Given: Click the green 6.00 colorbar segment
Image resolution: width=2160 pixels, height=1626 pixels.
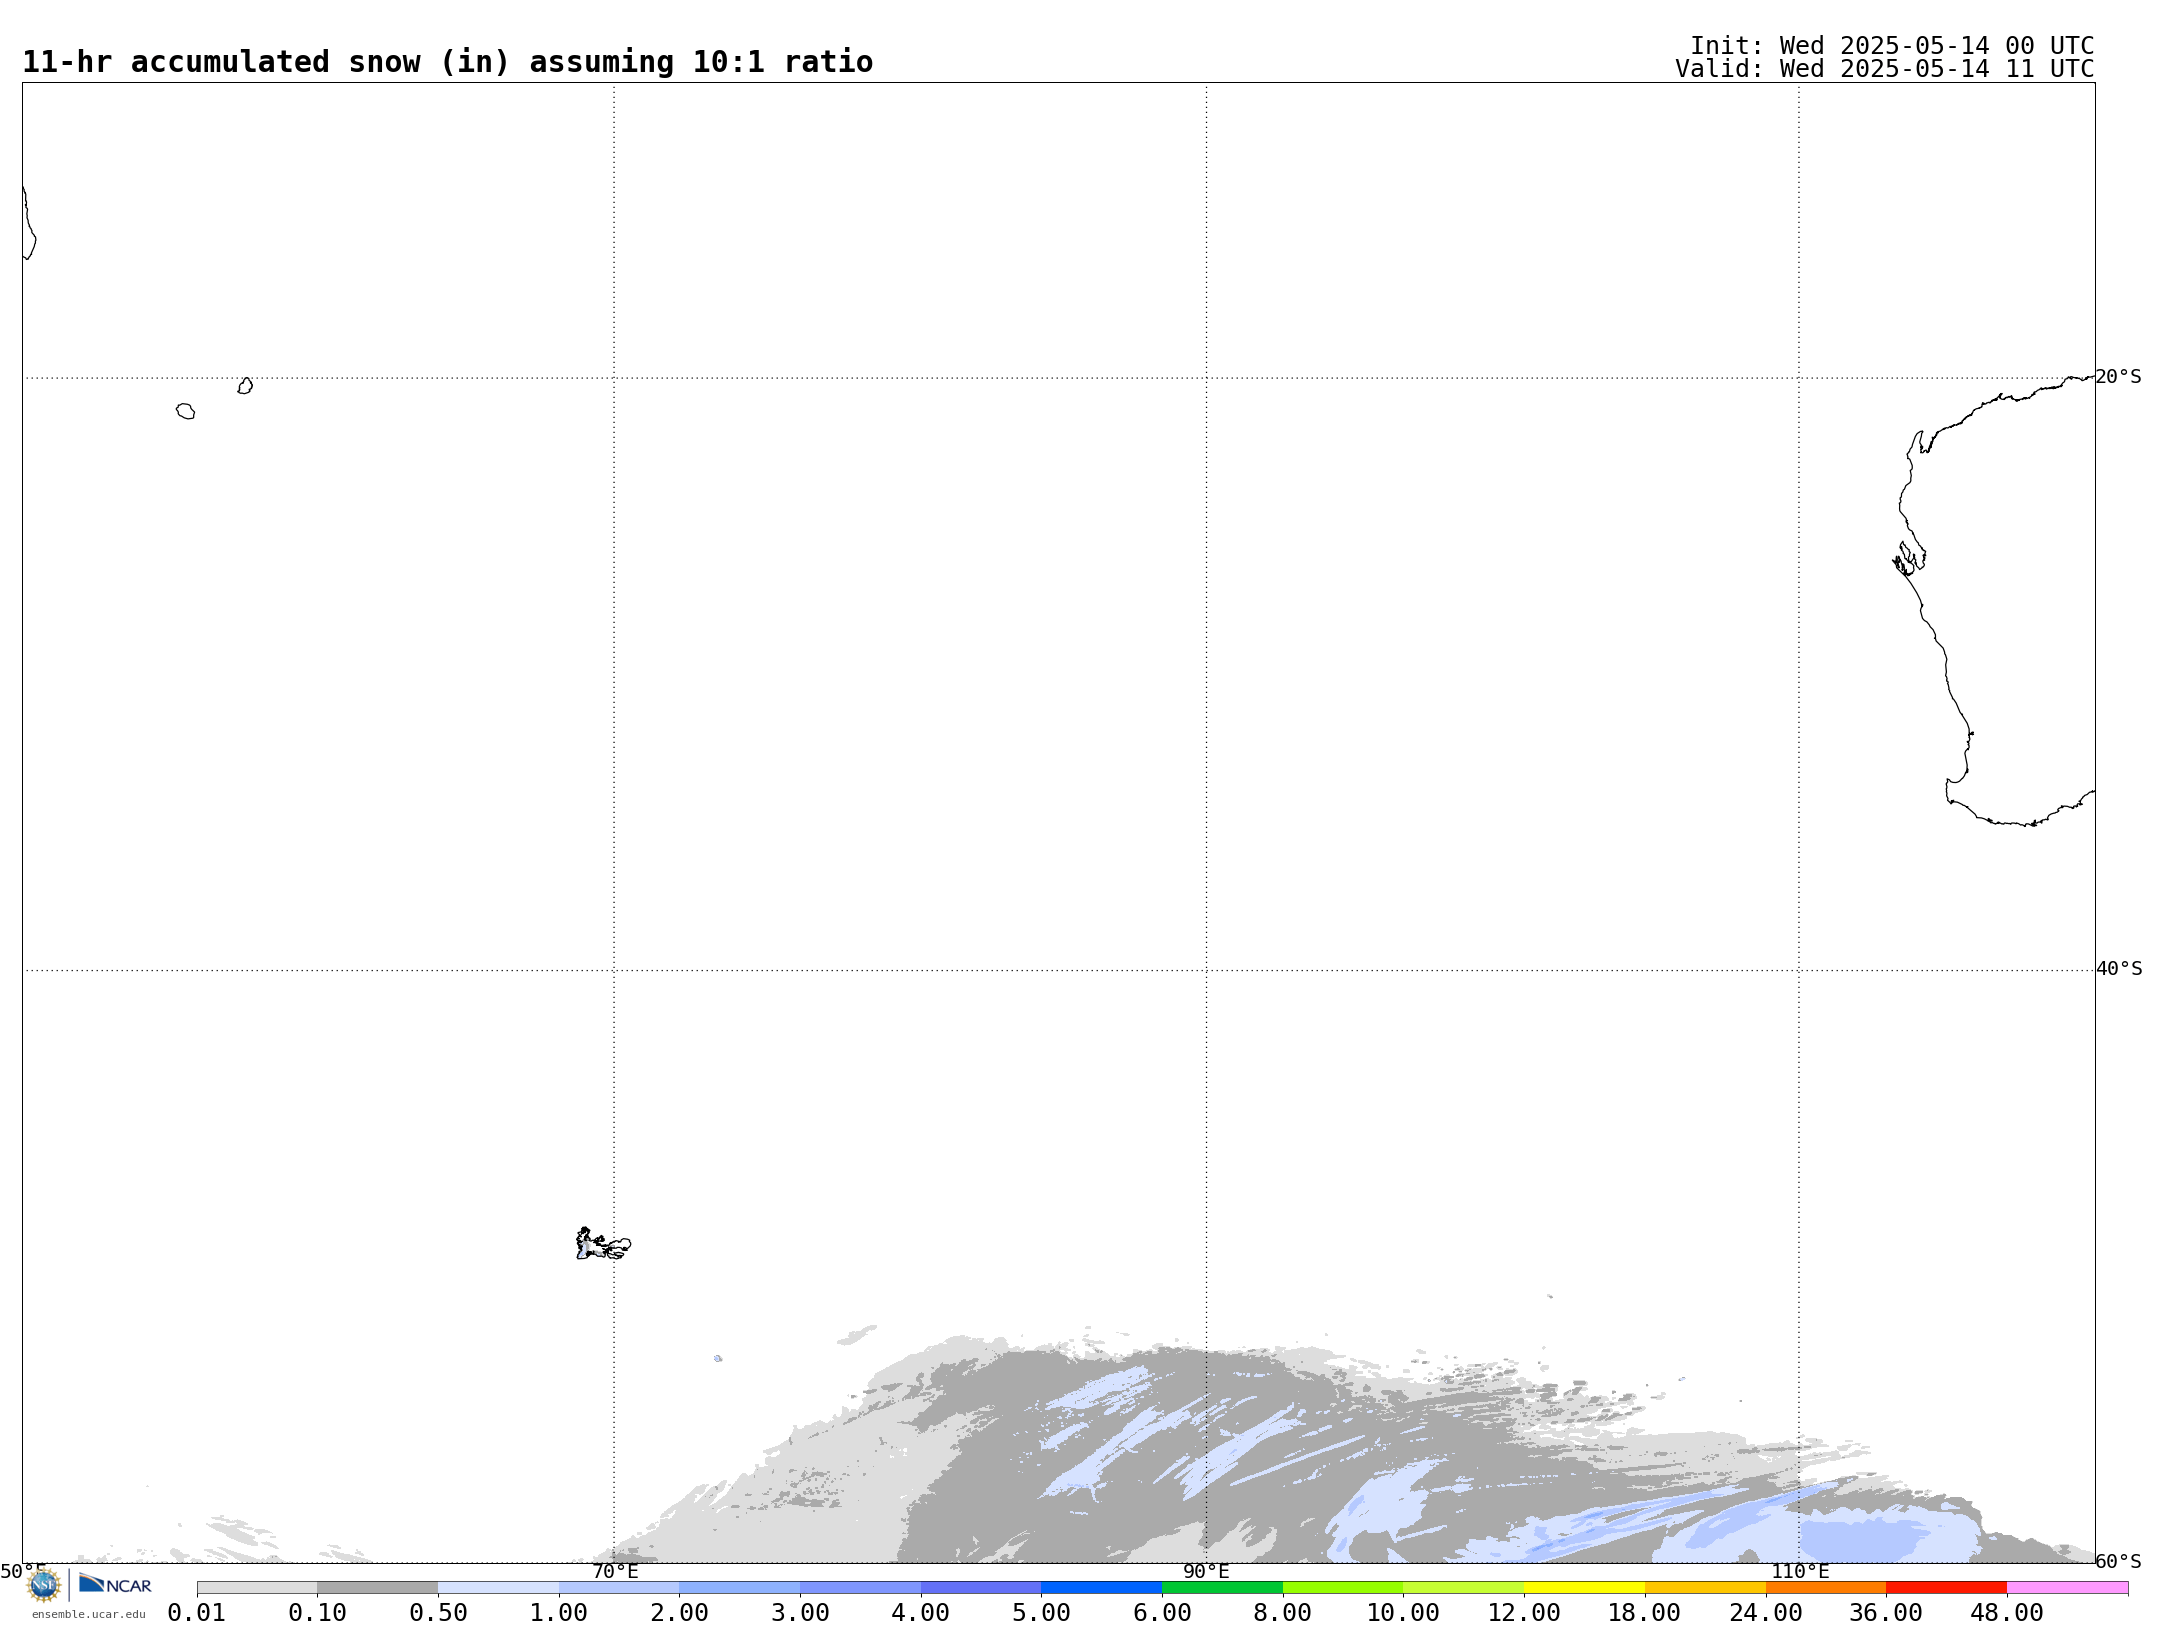Looking at the screenshot, I should [1222, 1588].
